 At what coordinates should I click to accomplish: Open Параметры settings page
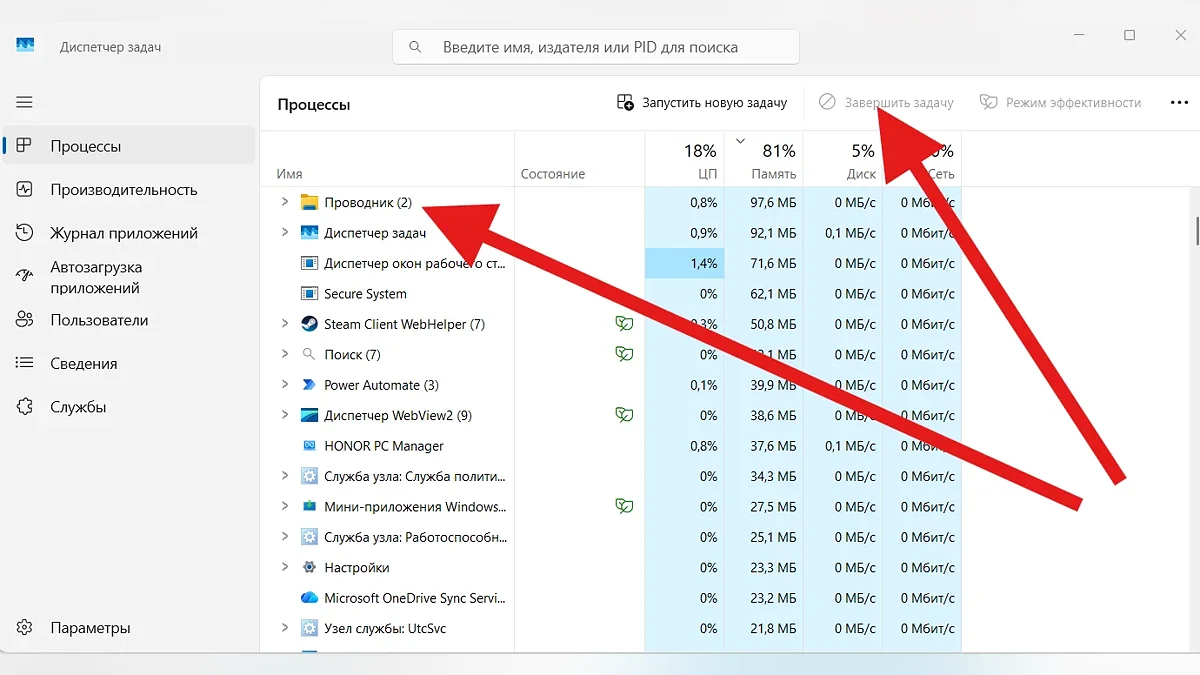[130, 628]
